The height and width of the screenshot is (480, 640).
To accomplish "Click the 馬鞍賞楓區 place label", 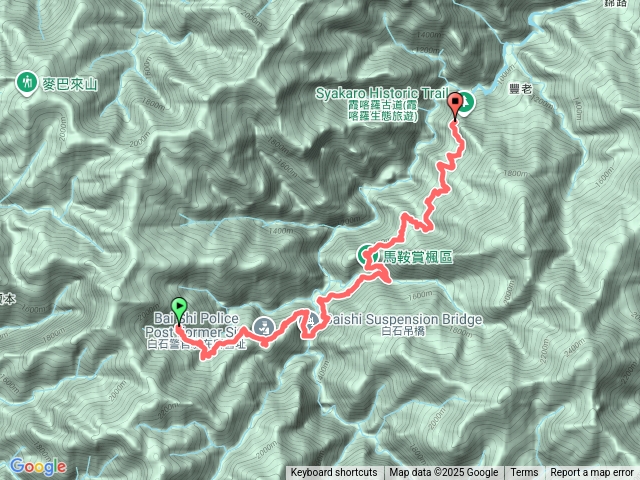I will (418, 257).
